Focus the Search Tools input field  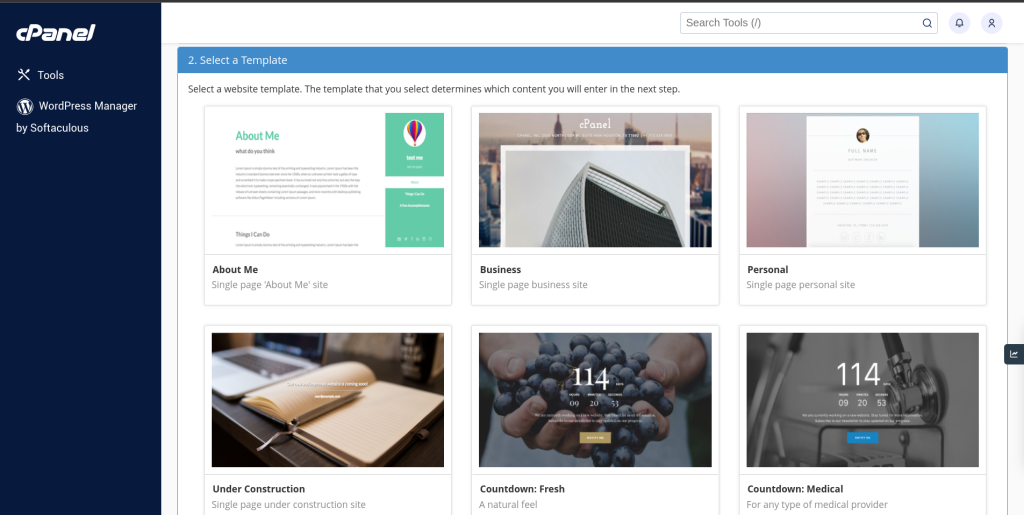tap(808, 23)
